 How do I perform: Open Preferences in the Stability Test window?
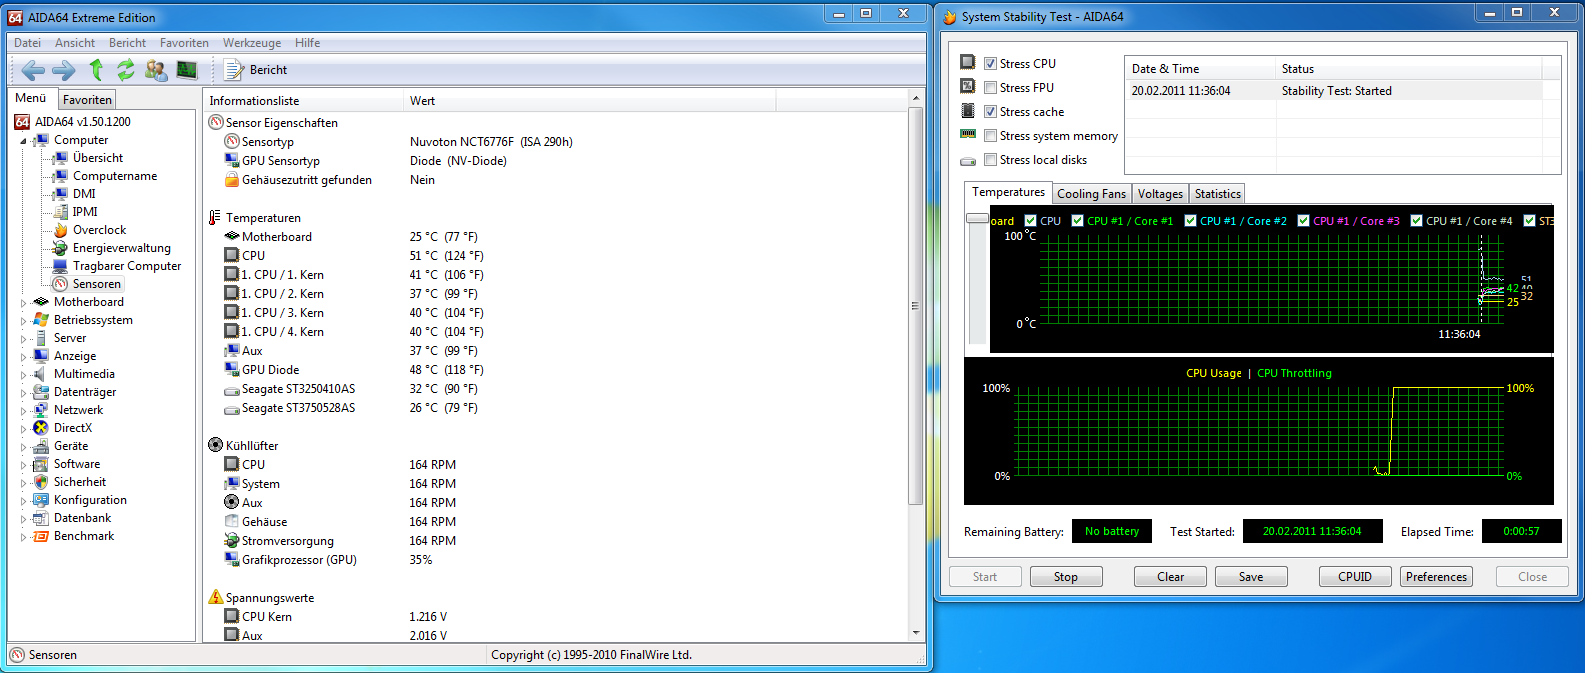click(1436, 577)
